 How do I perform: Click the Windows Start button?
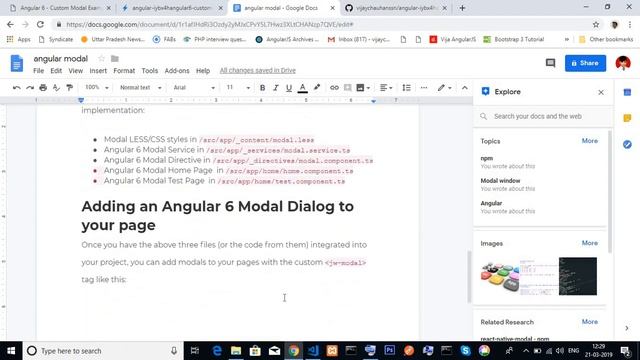[x=11, y=351]
